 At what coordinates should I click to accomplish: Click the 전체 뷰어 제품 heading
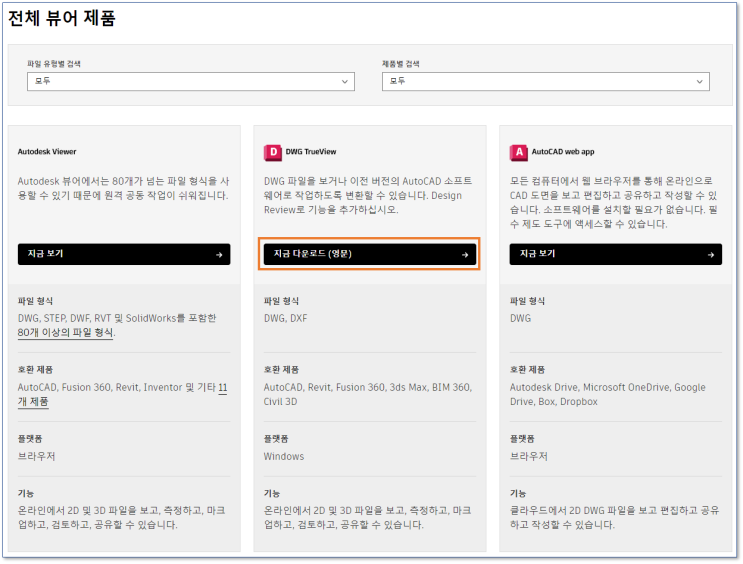tap(62, 18)
